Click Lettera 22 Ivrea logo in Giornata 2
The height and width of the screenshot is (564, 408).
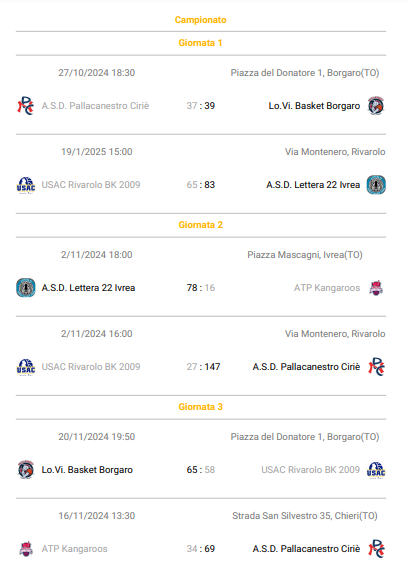26,288
